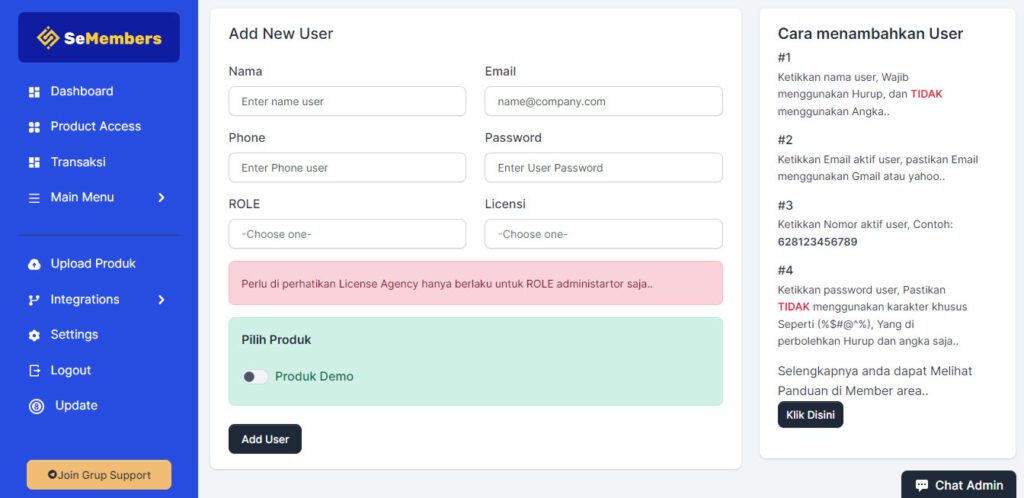Expand the Main Menu chevron
The width and height of the screenshot is (1024, 498).
click(x=161, y=198)
